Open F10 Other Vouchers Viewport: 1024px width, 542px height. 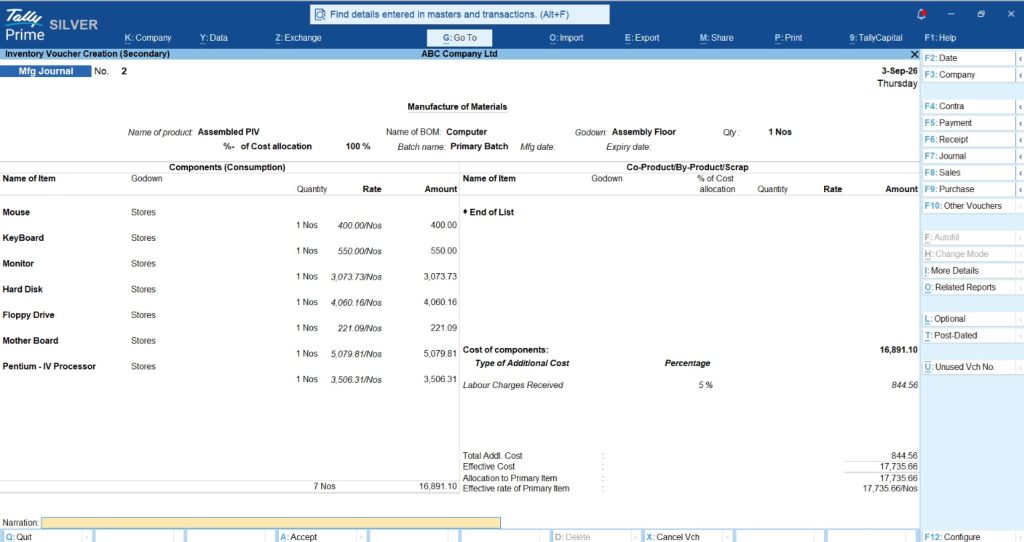968,206
